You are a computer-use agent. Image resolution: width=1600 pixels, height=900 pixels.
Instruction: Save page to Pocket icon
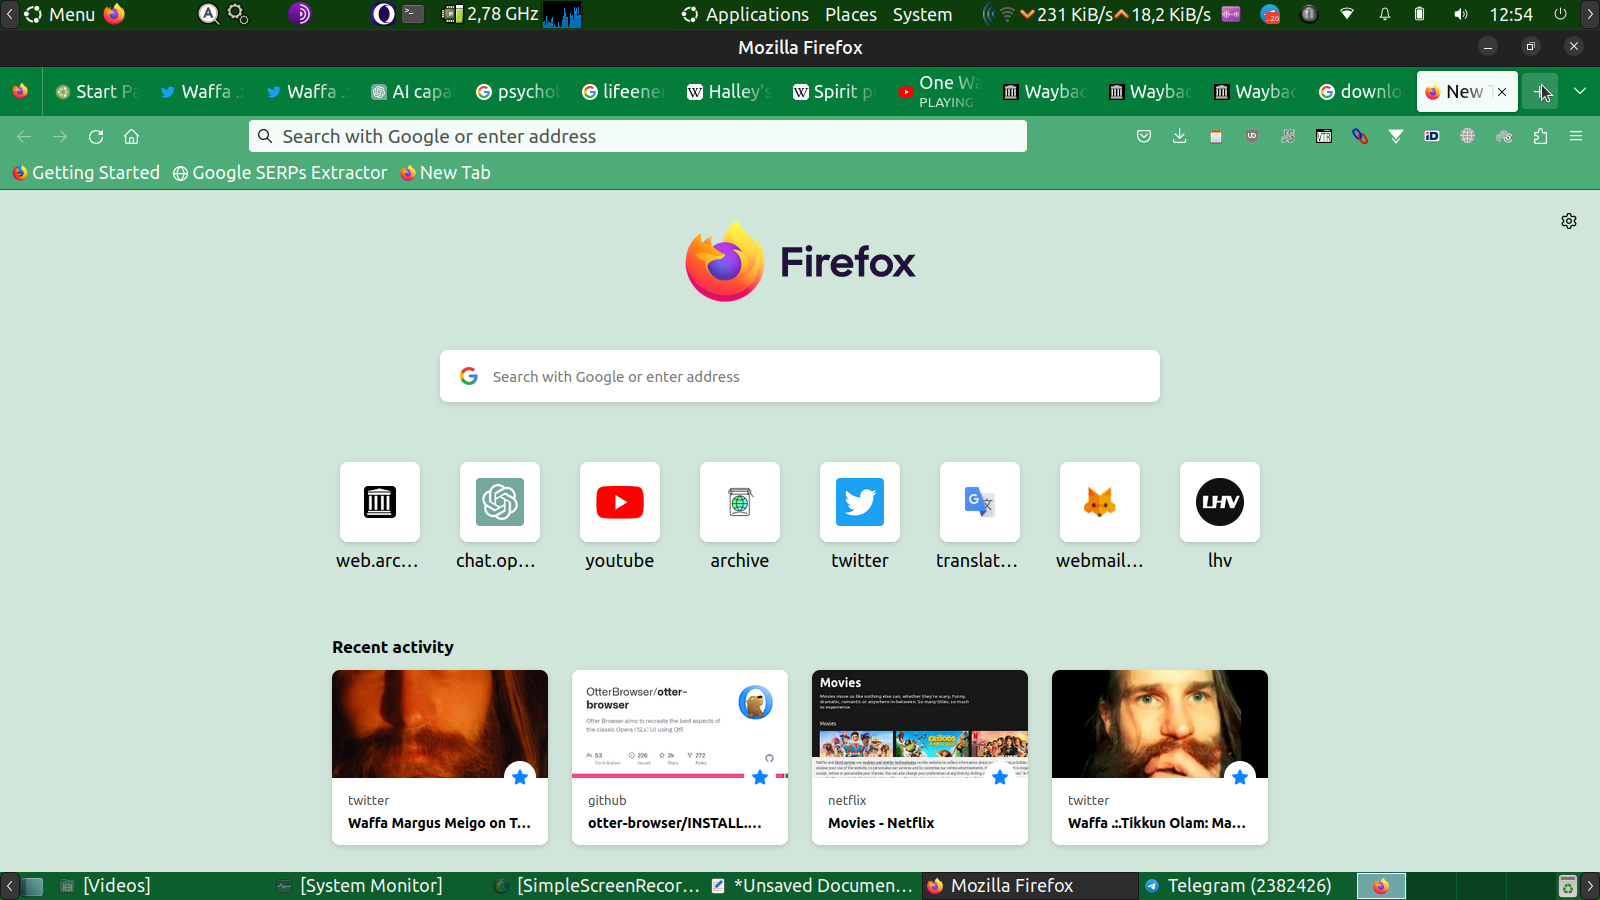coord(1144,136)
